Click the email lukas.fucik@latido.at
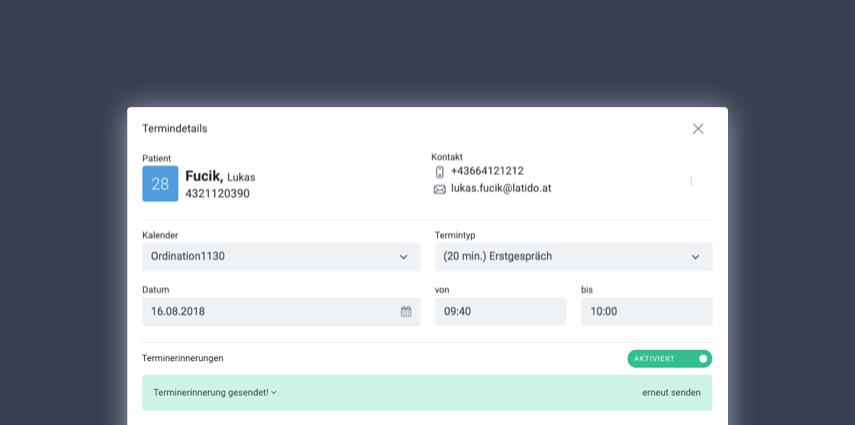This screenshot has width=855, height=425. (501, 188)
